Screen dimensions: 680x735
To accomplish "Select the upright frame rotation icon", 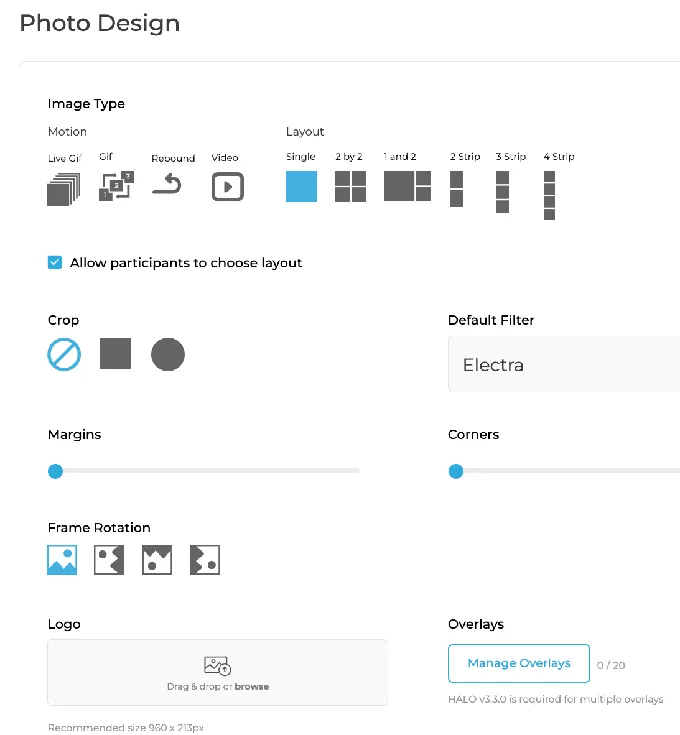I will pyautogui.click(x=62, y=560).
